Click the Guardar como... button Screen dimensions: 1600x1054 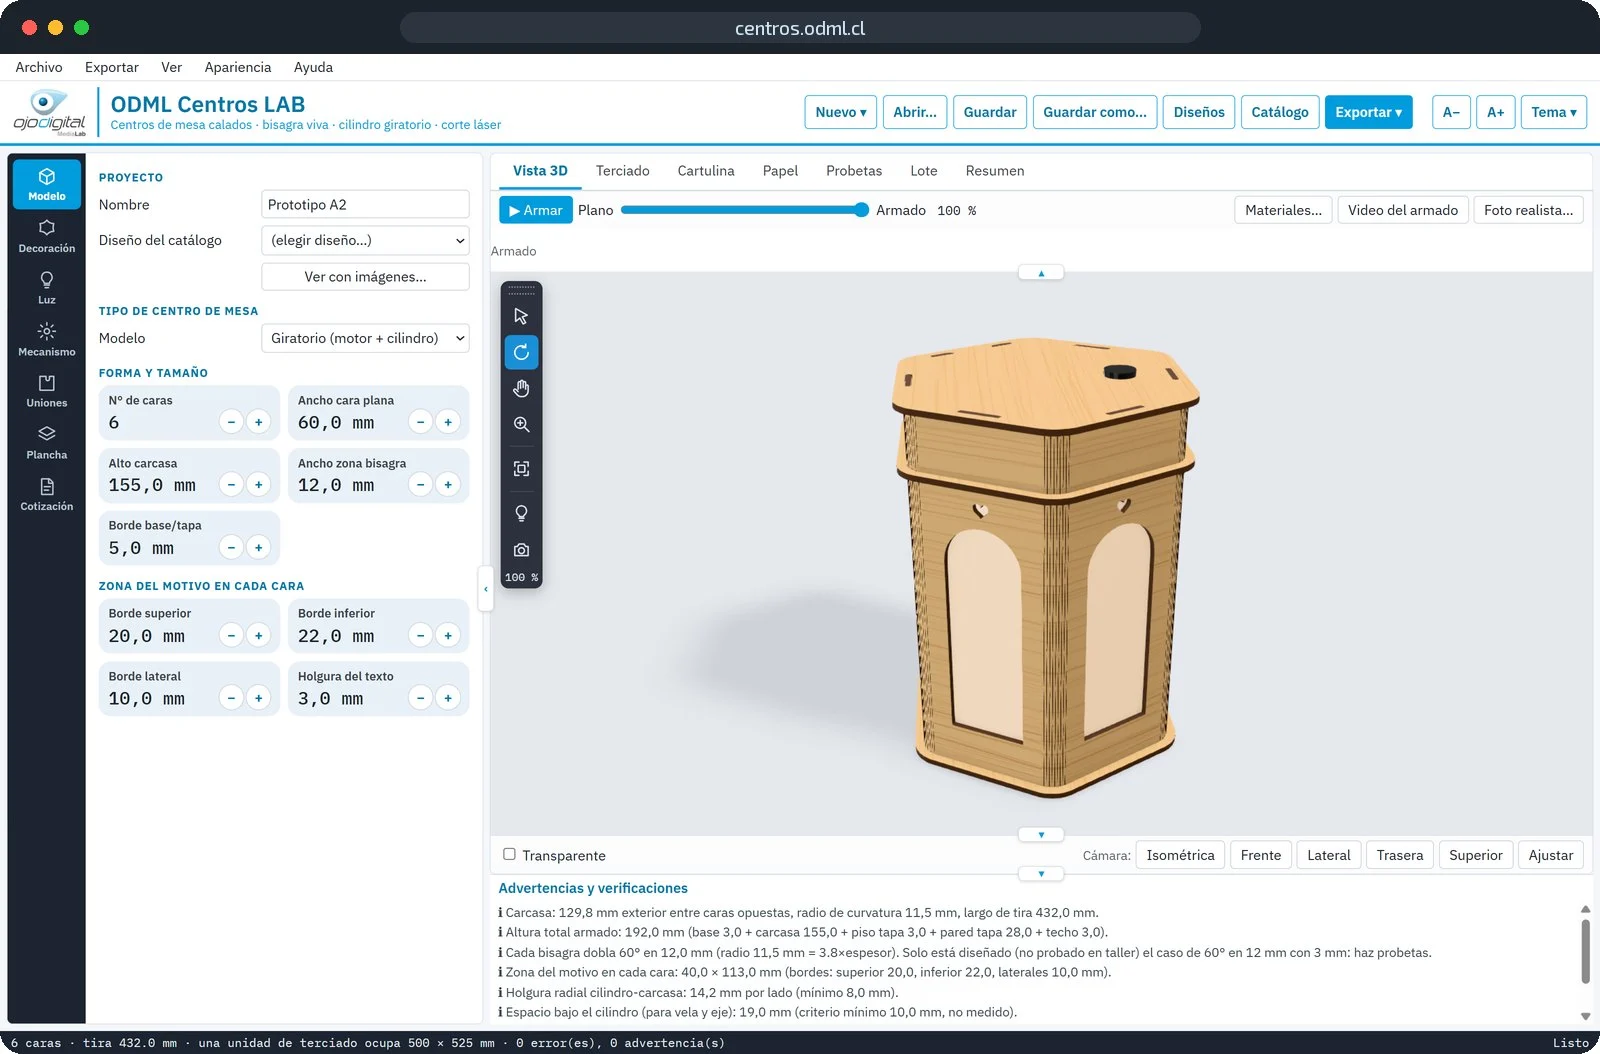1095,112
